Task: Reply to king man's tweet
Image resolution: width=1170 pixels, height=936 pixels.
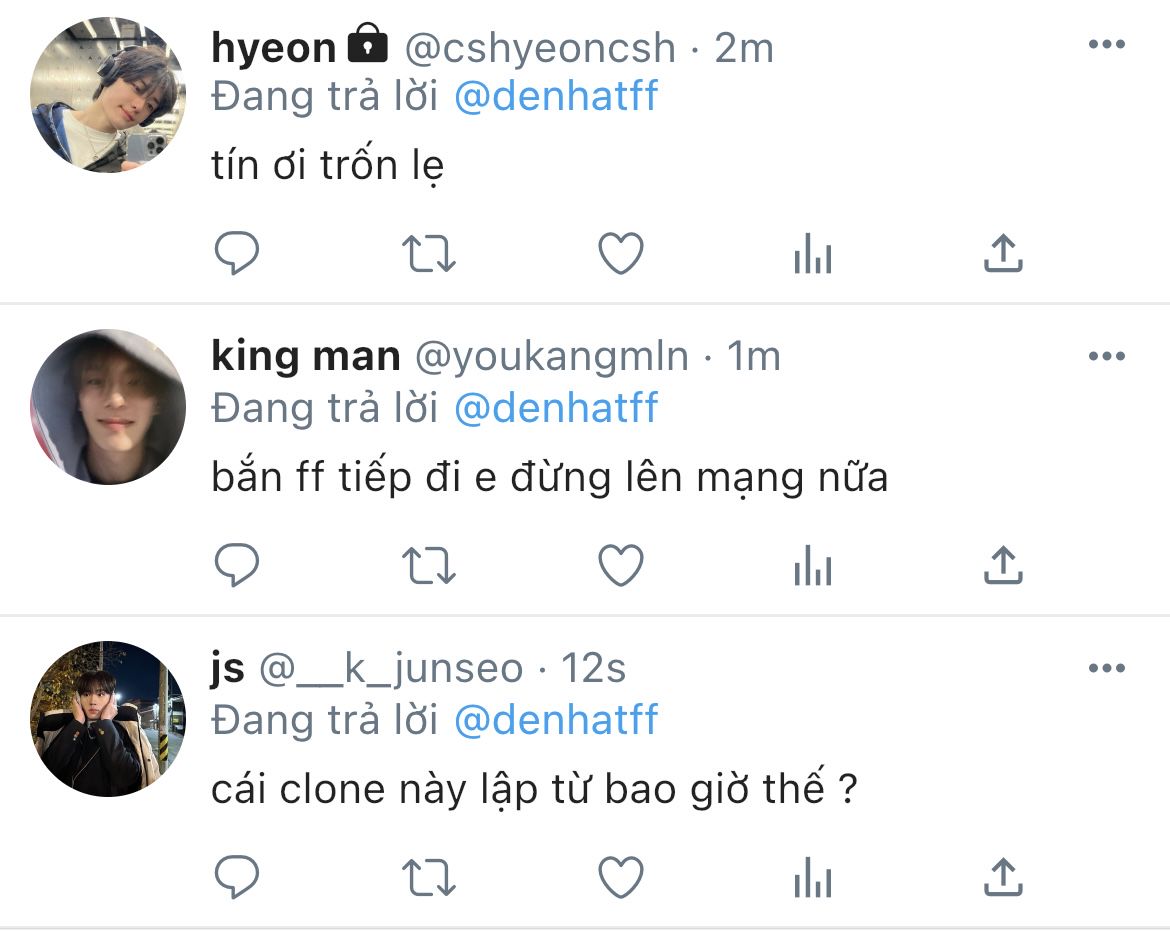Action: 237,566
